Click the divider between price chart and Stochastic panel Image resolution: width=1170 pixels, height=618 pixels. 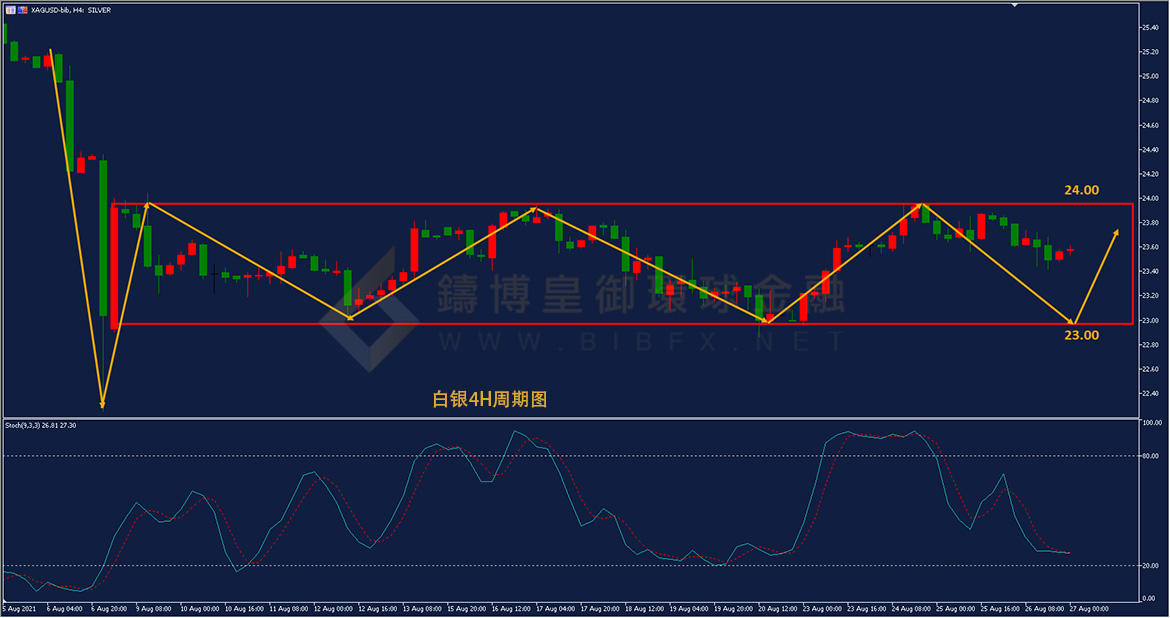coord(570,417)
